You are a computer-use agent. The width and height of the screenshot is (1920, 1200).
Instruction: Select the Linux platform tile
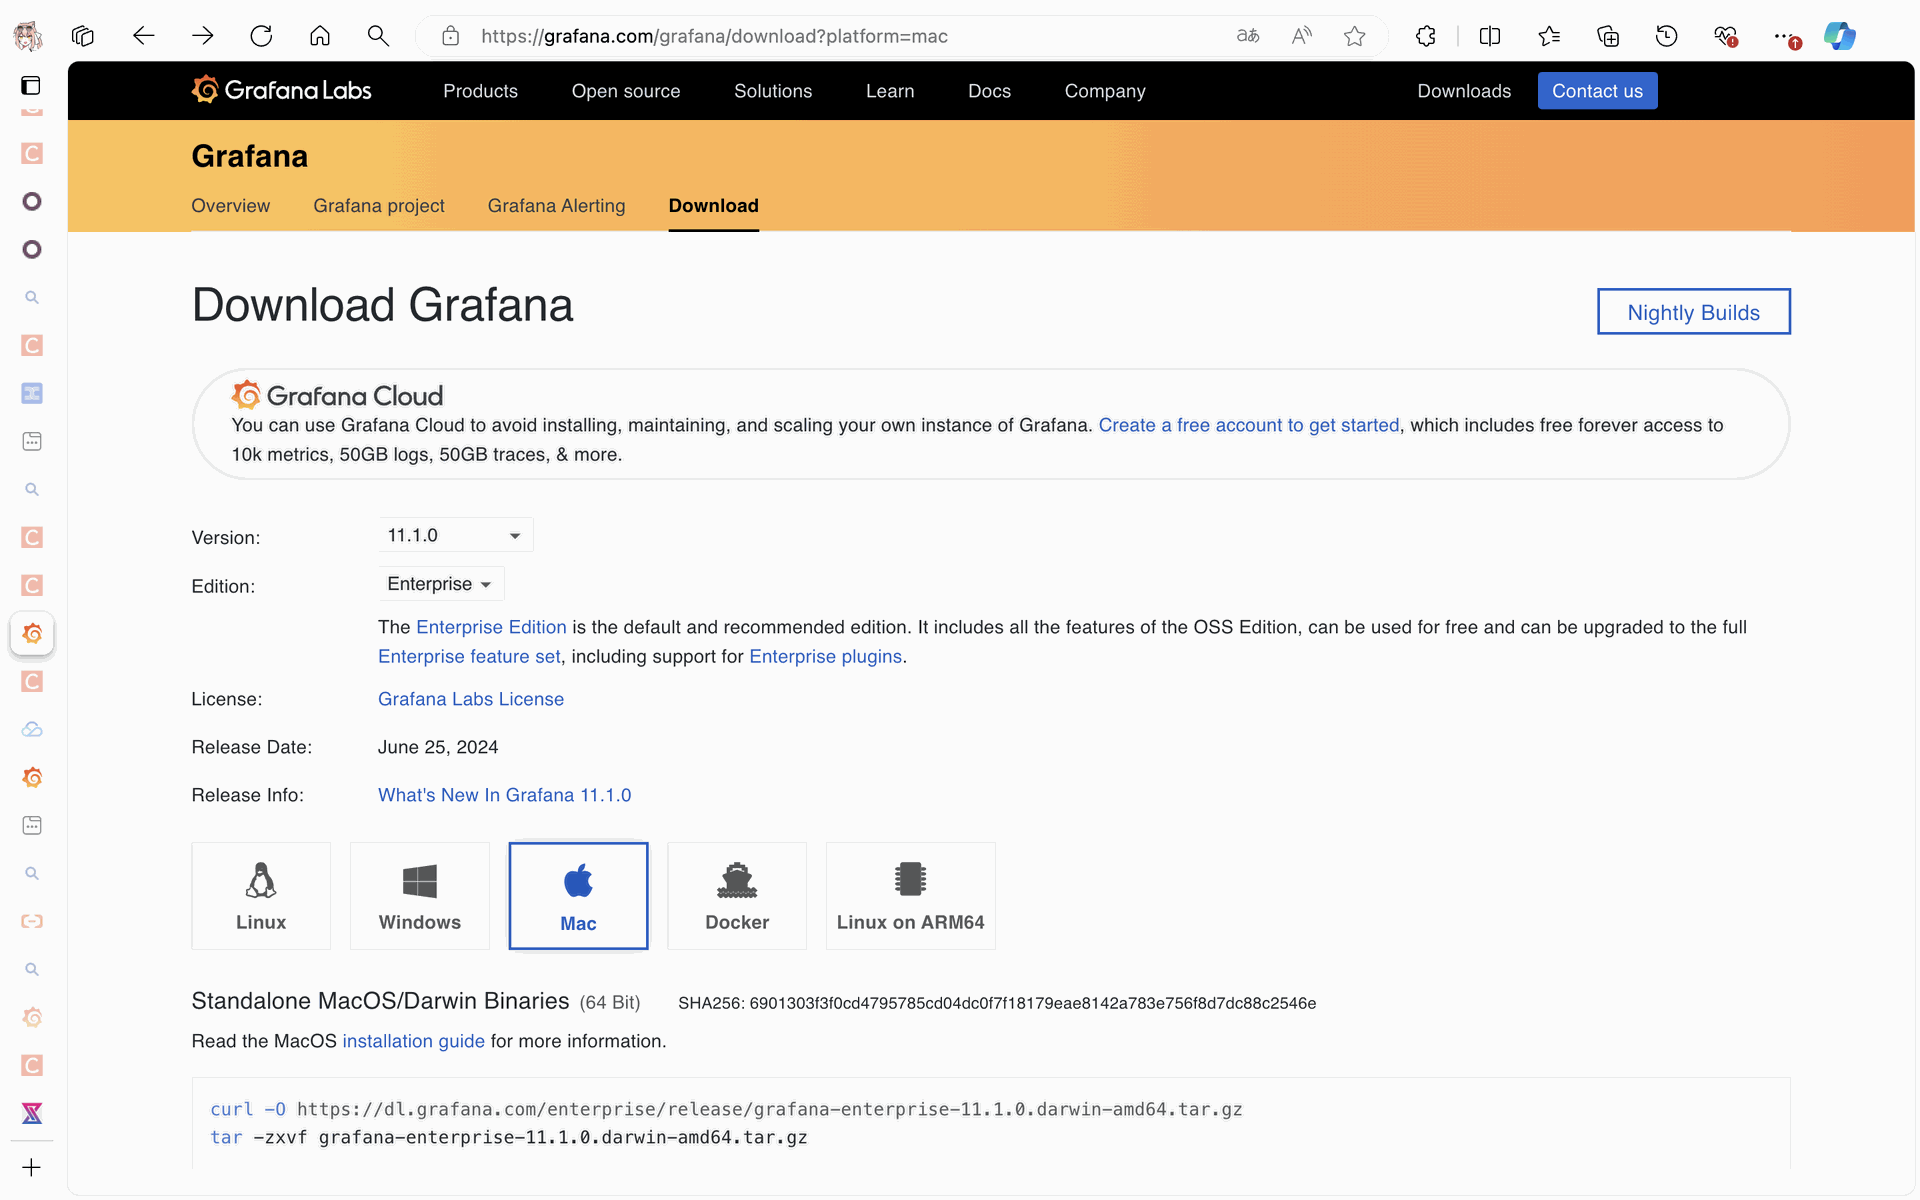pos(261,896)
